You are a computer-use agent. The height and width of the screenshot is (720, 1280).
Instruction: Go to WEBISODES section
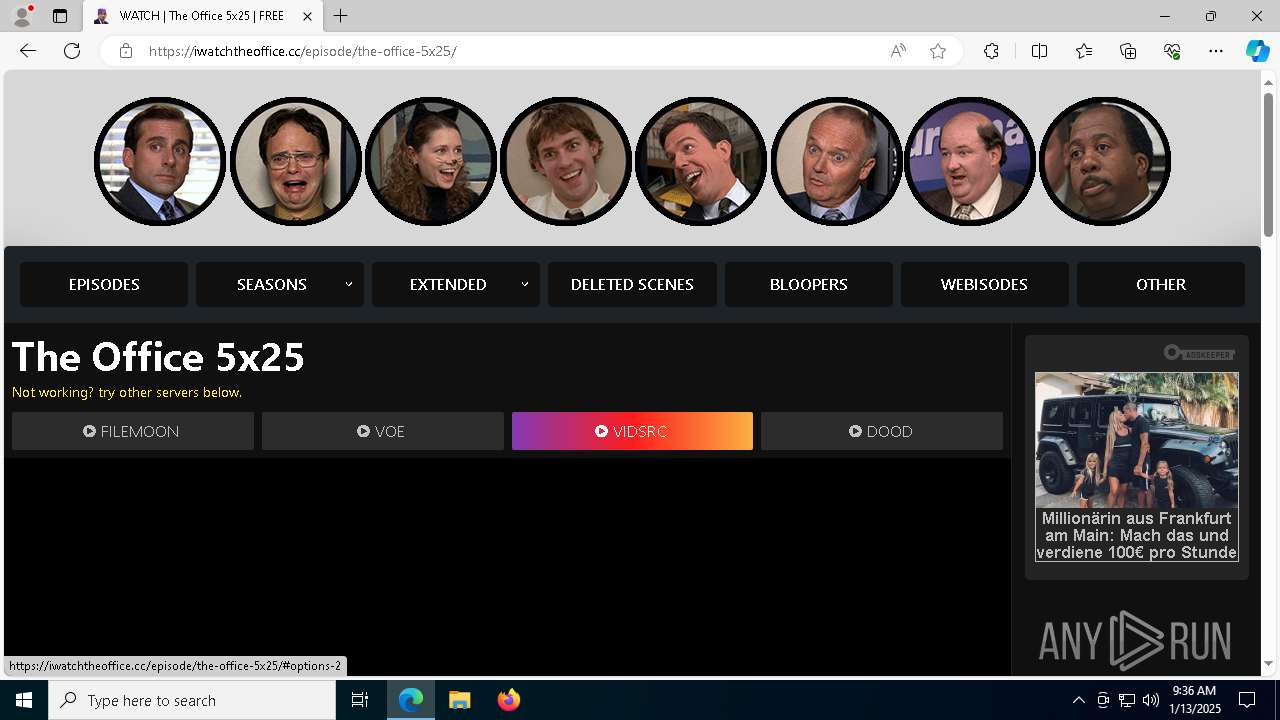click(984, 284)
